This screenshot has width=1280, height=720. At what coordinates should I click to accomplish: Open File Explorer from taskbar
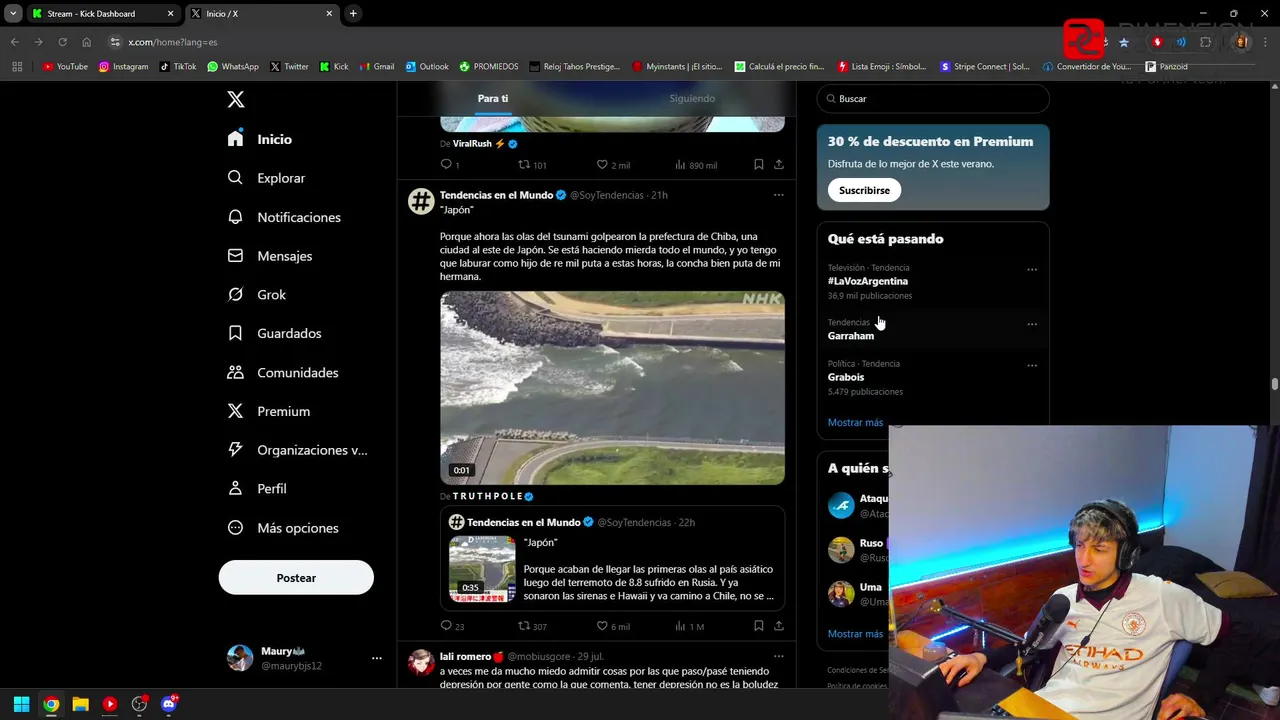tap(80, 704)
